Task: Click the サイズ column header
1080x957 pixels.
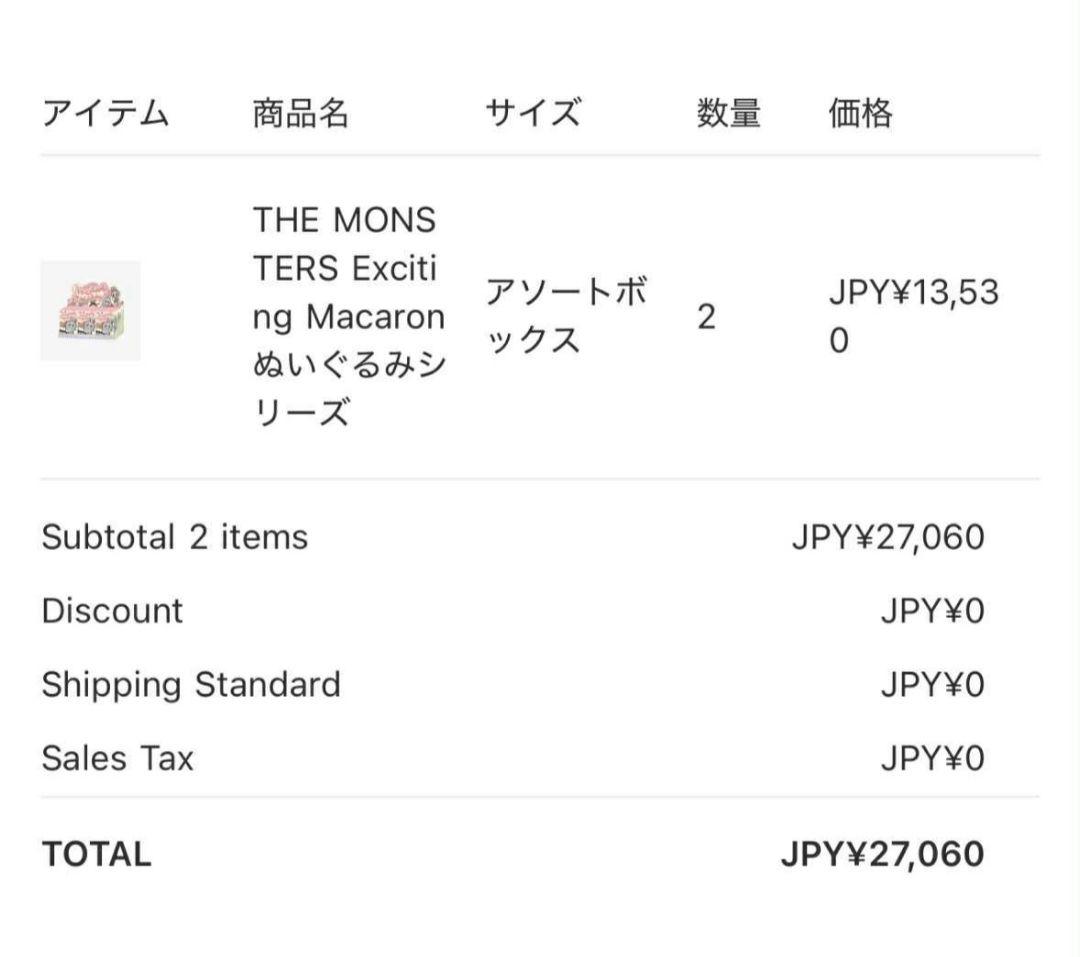Action: 532,114
